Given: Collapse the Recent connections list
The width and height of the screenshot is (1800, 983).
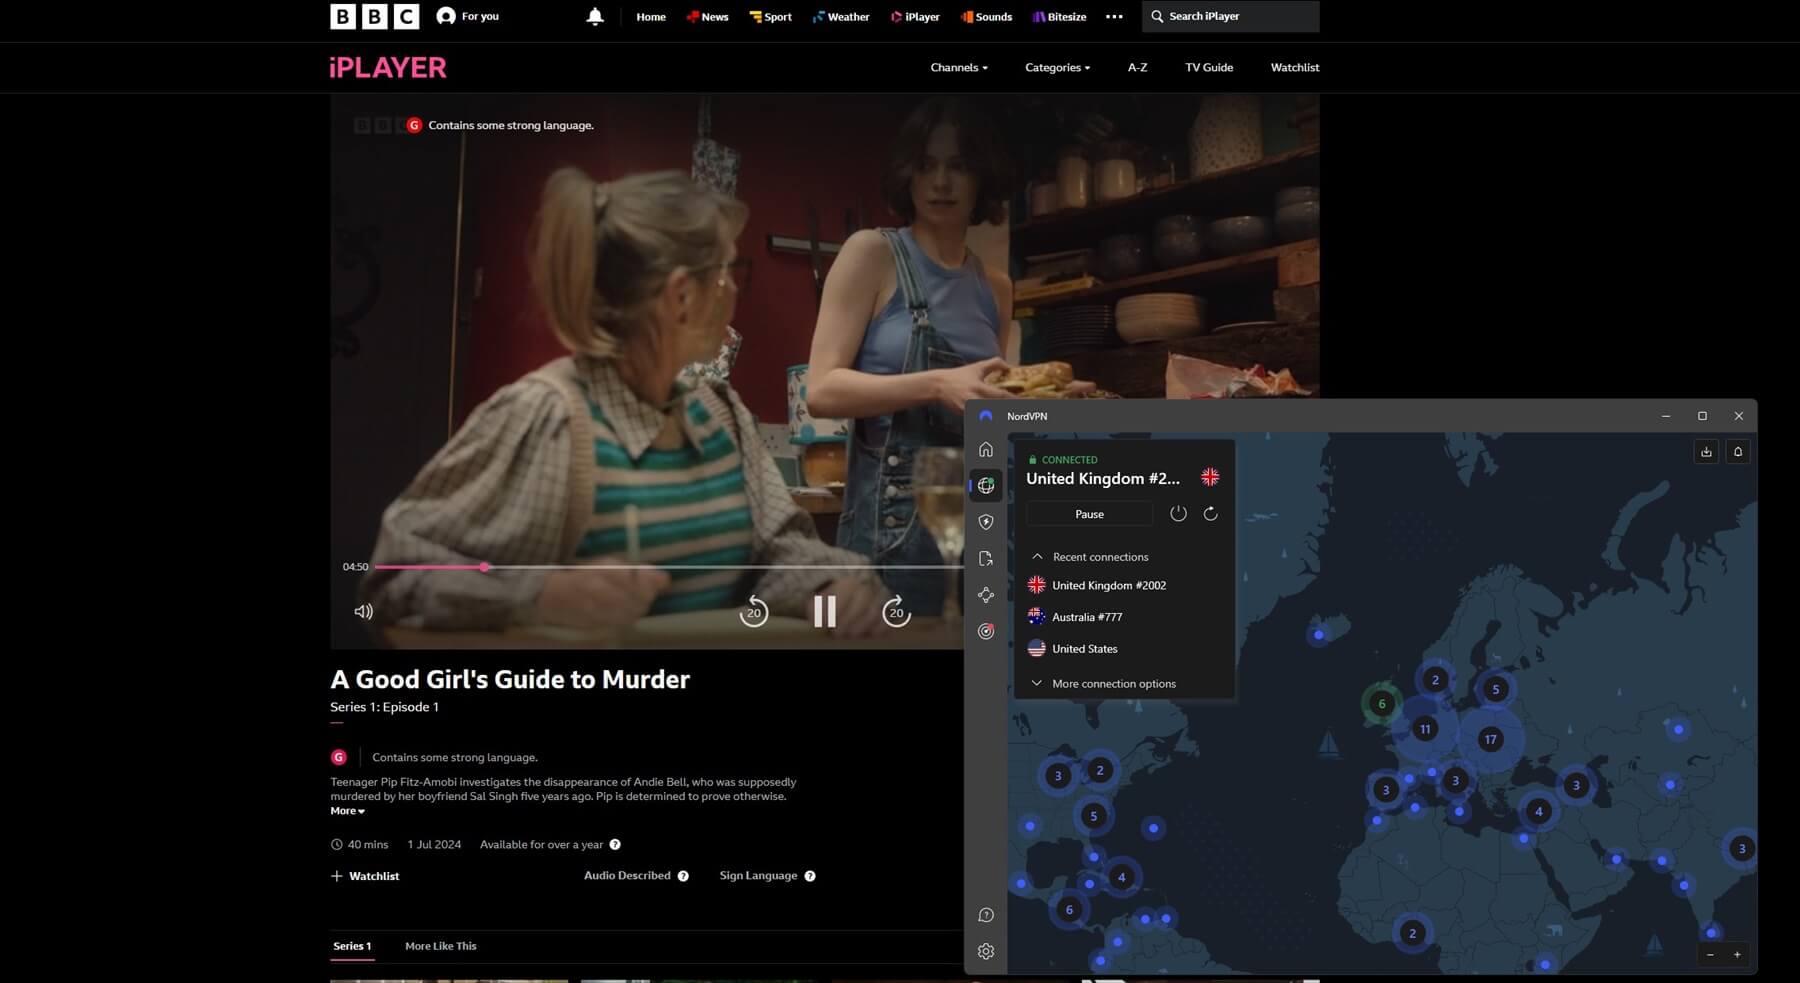Looking at the screenshot, I should pos(1090,557).
